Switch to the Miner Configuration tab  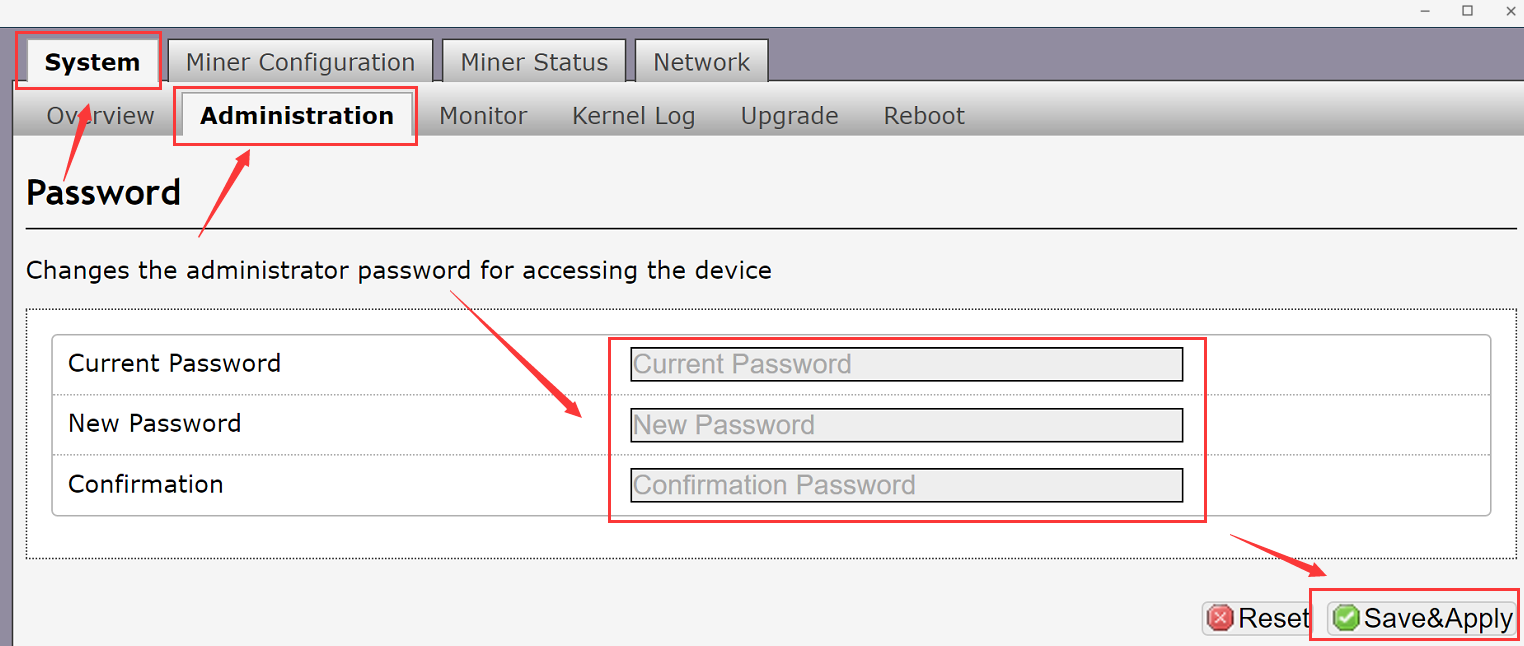pyautogui.click(x=300, y=61)
